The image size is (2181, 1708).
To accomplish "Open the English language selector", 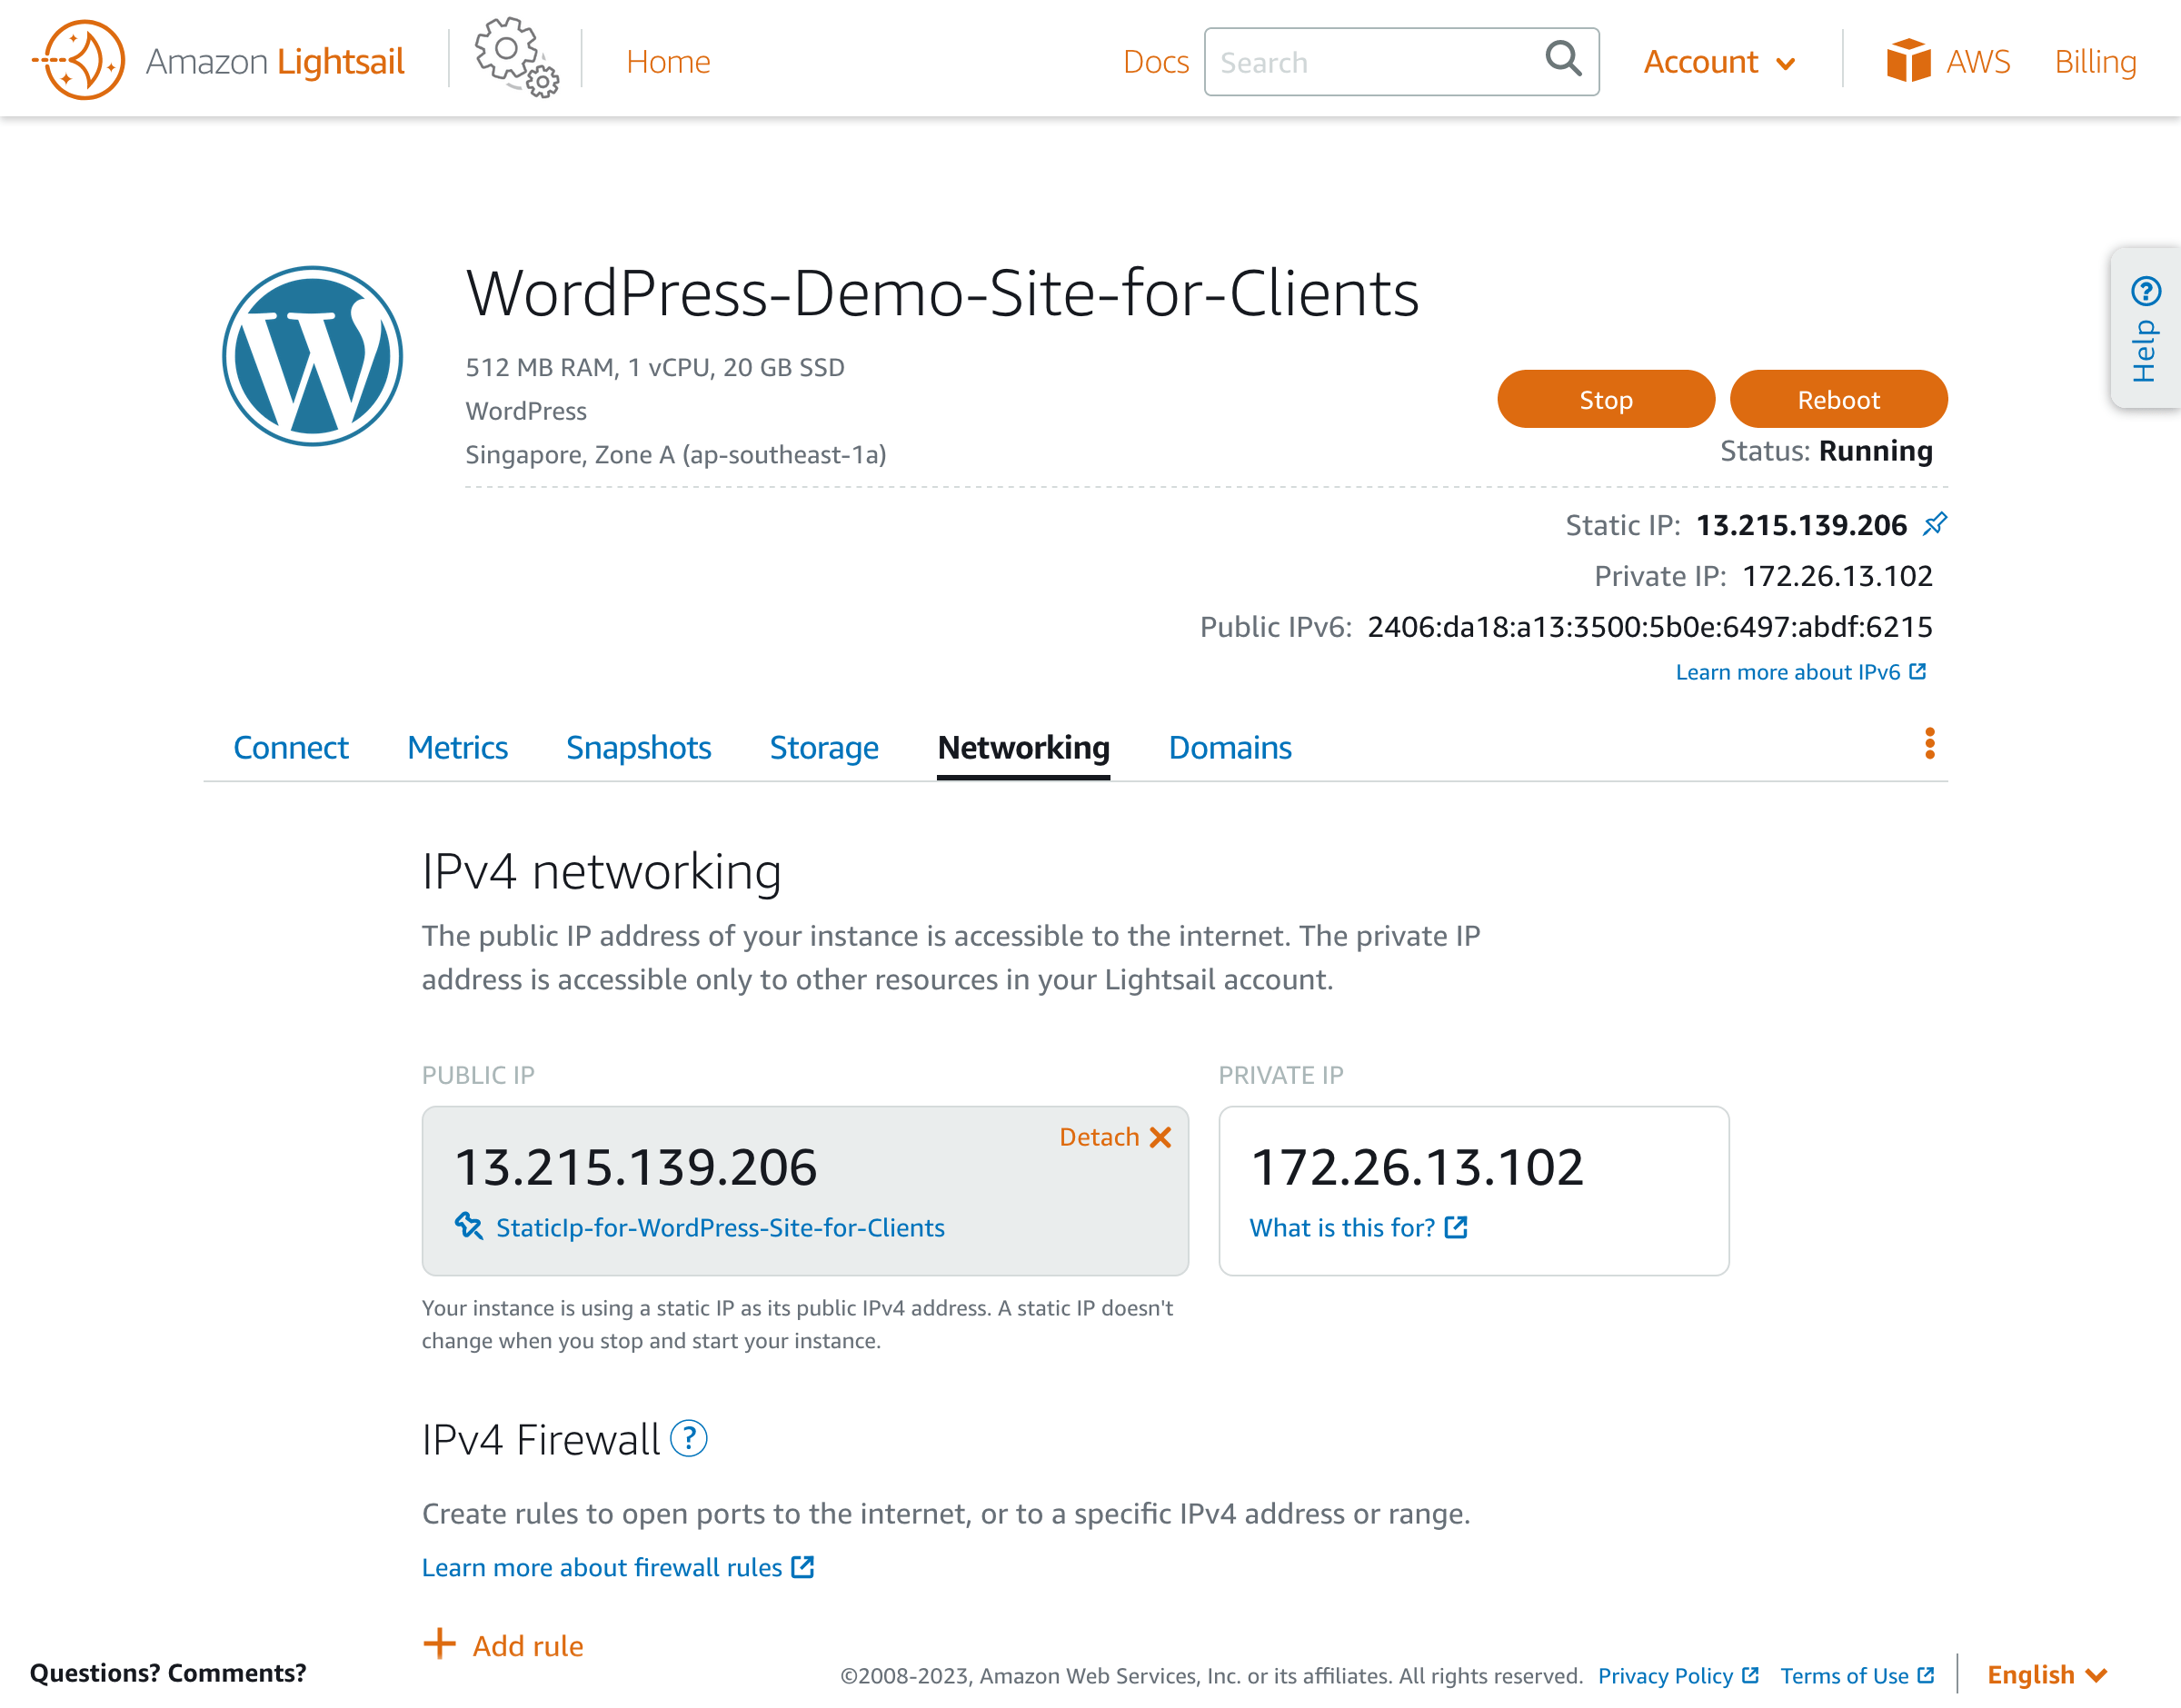I will (x=2046, y=1674).
